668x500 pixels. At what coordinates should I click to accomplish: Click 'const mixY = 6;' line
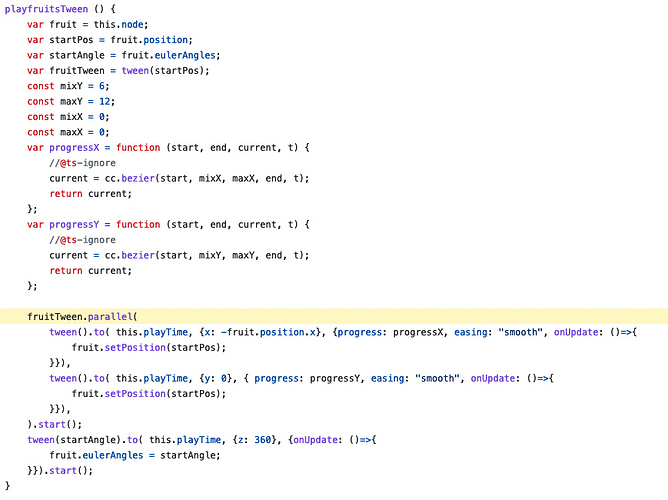tap(68, 86)
